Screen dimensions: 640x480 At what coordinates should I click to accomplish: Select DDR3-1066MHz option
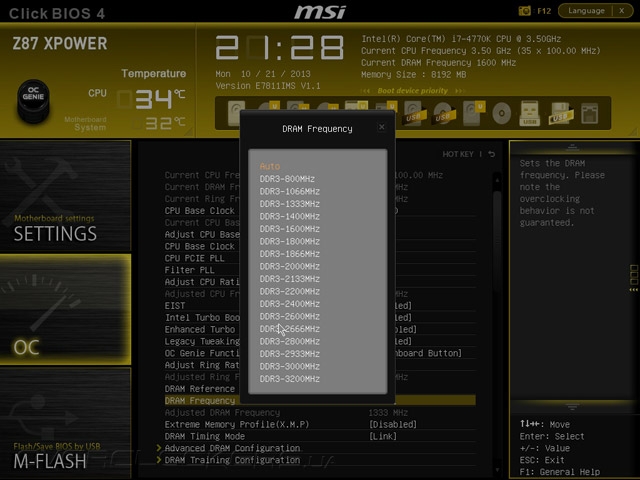(x=289, y=191)
